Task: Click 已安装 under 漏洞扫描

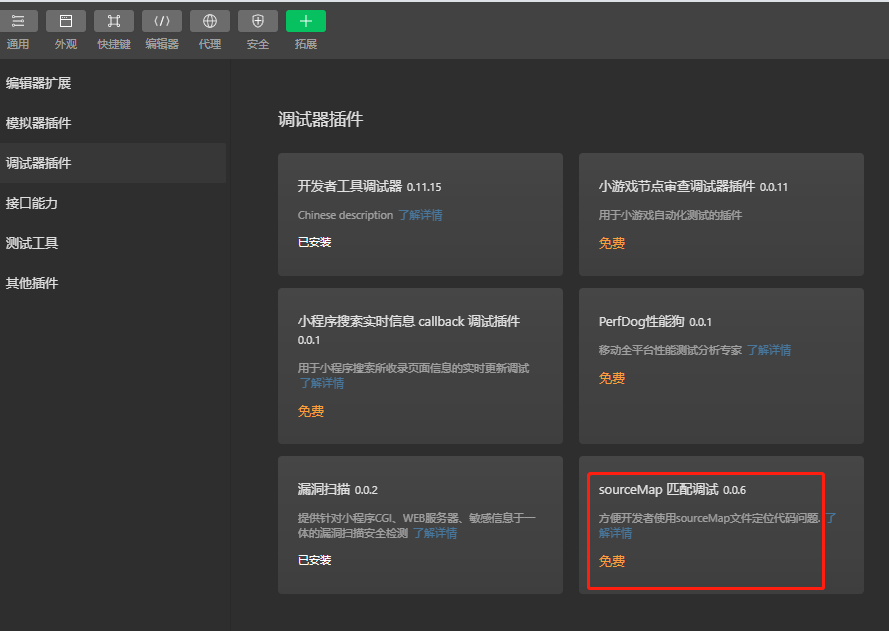Action: [315, 560]
